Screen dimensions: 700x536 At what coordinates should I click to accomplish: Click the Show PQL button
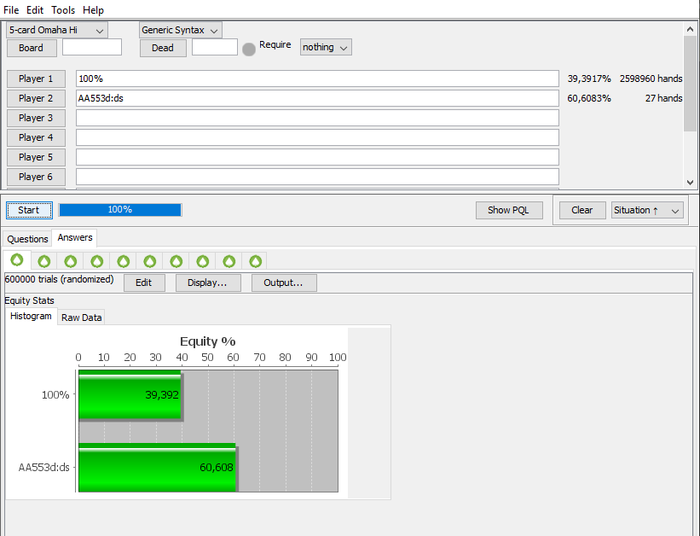coord(509,210)
